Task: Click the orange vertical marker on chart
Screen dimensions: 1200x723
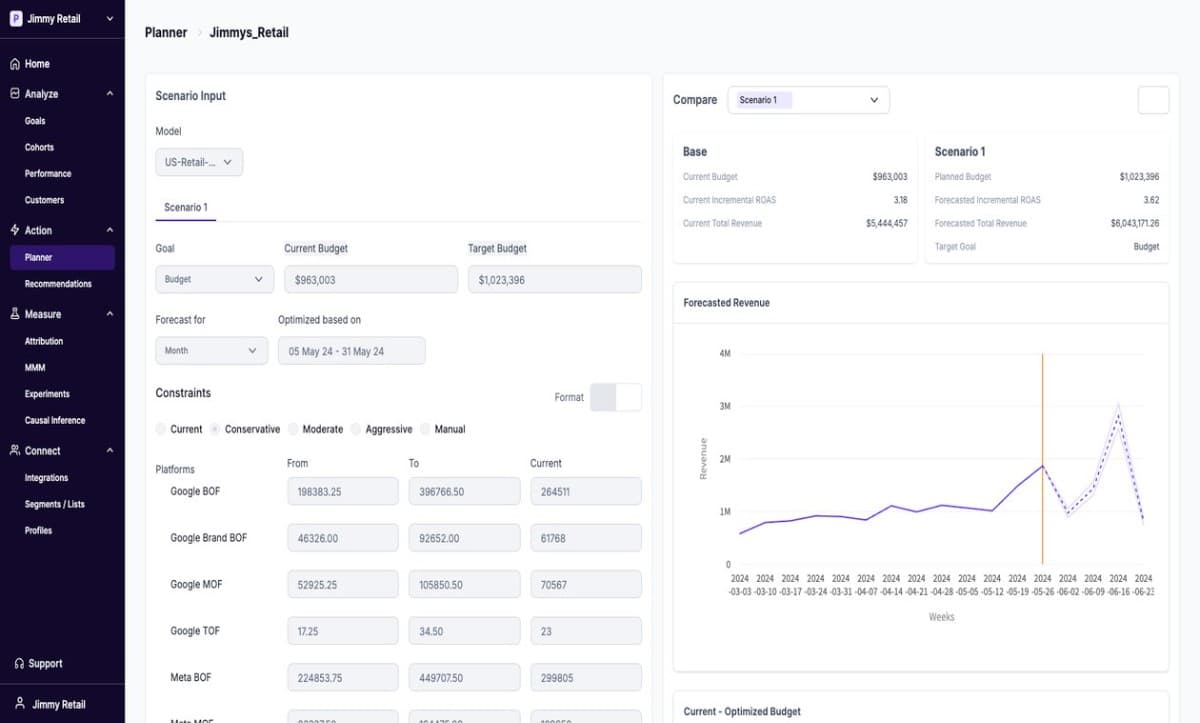Action: pos(1043,459)
